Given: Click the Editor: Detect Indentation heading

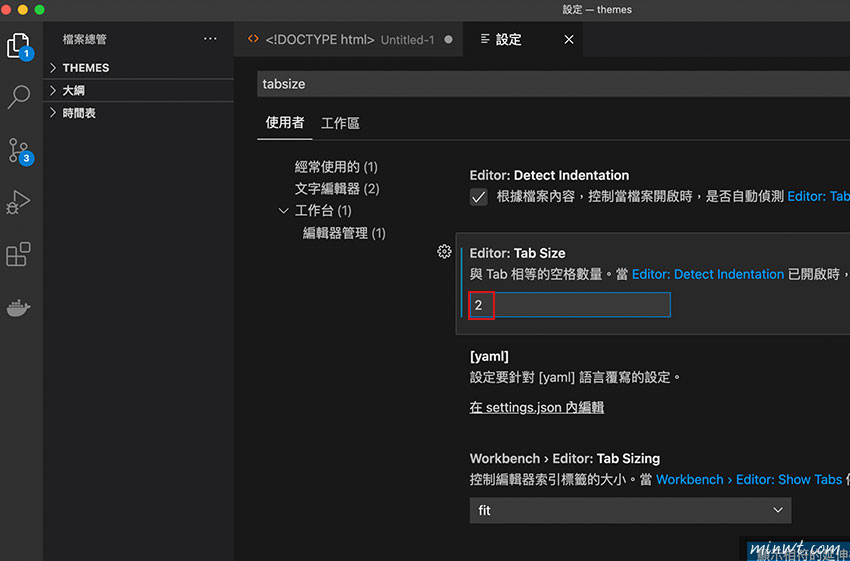Looking at the screenshot, I should (x=549, y=175).
